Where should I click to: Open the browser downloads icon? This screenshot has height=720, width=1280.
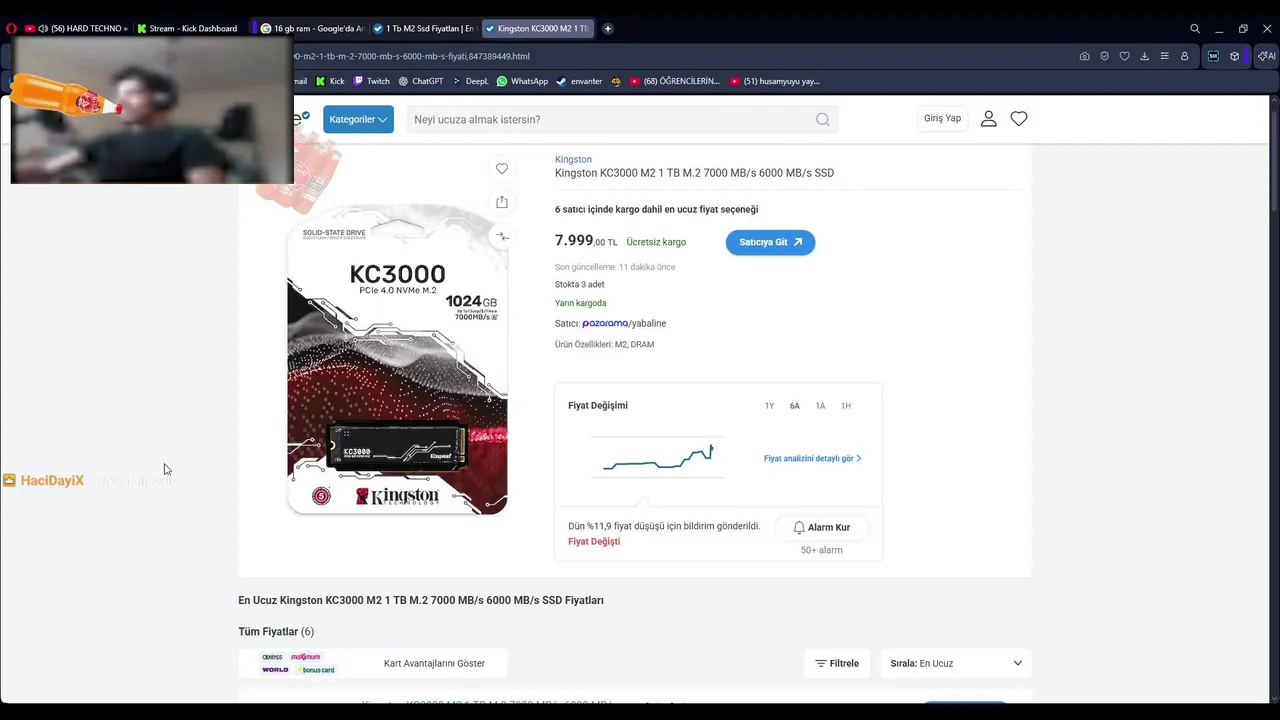1145,56
